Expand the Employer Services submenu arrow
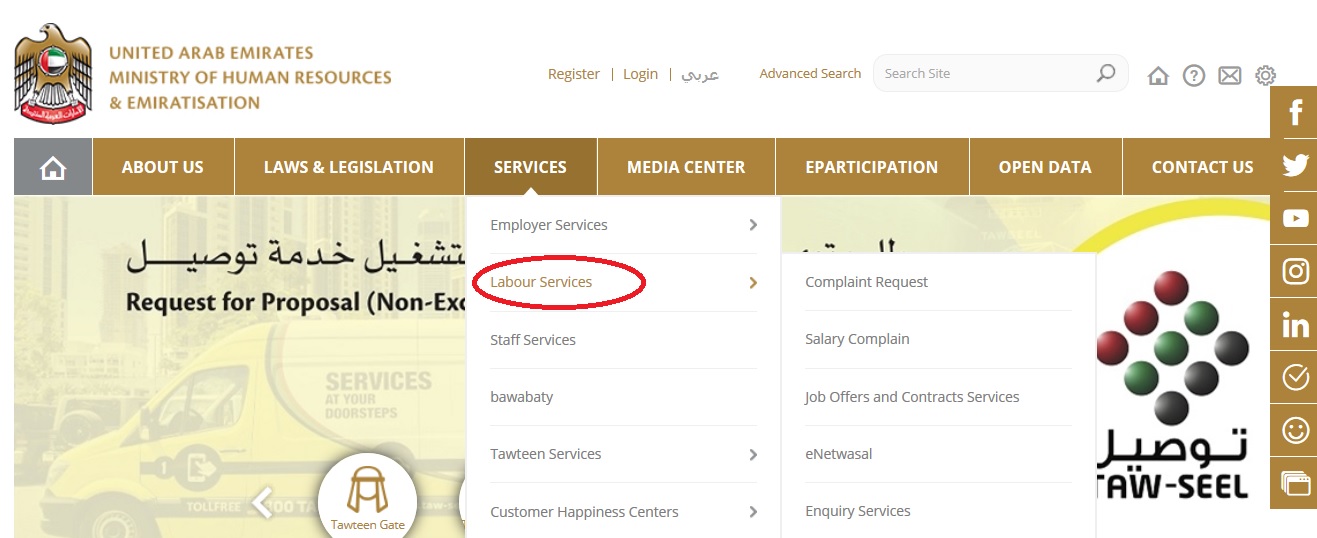Screen dimensions: 1317x538 [753, 225]
